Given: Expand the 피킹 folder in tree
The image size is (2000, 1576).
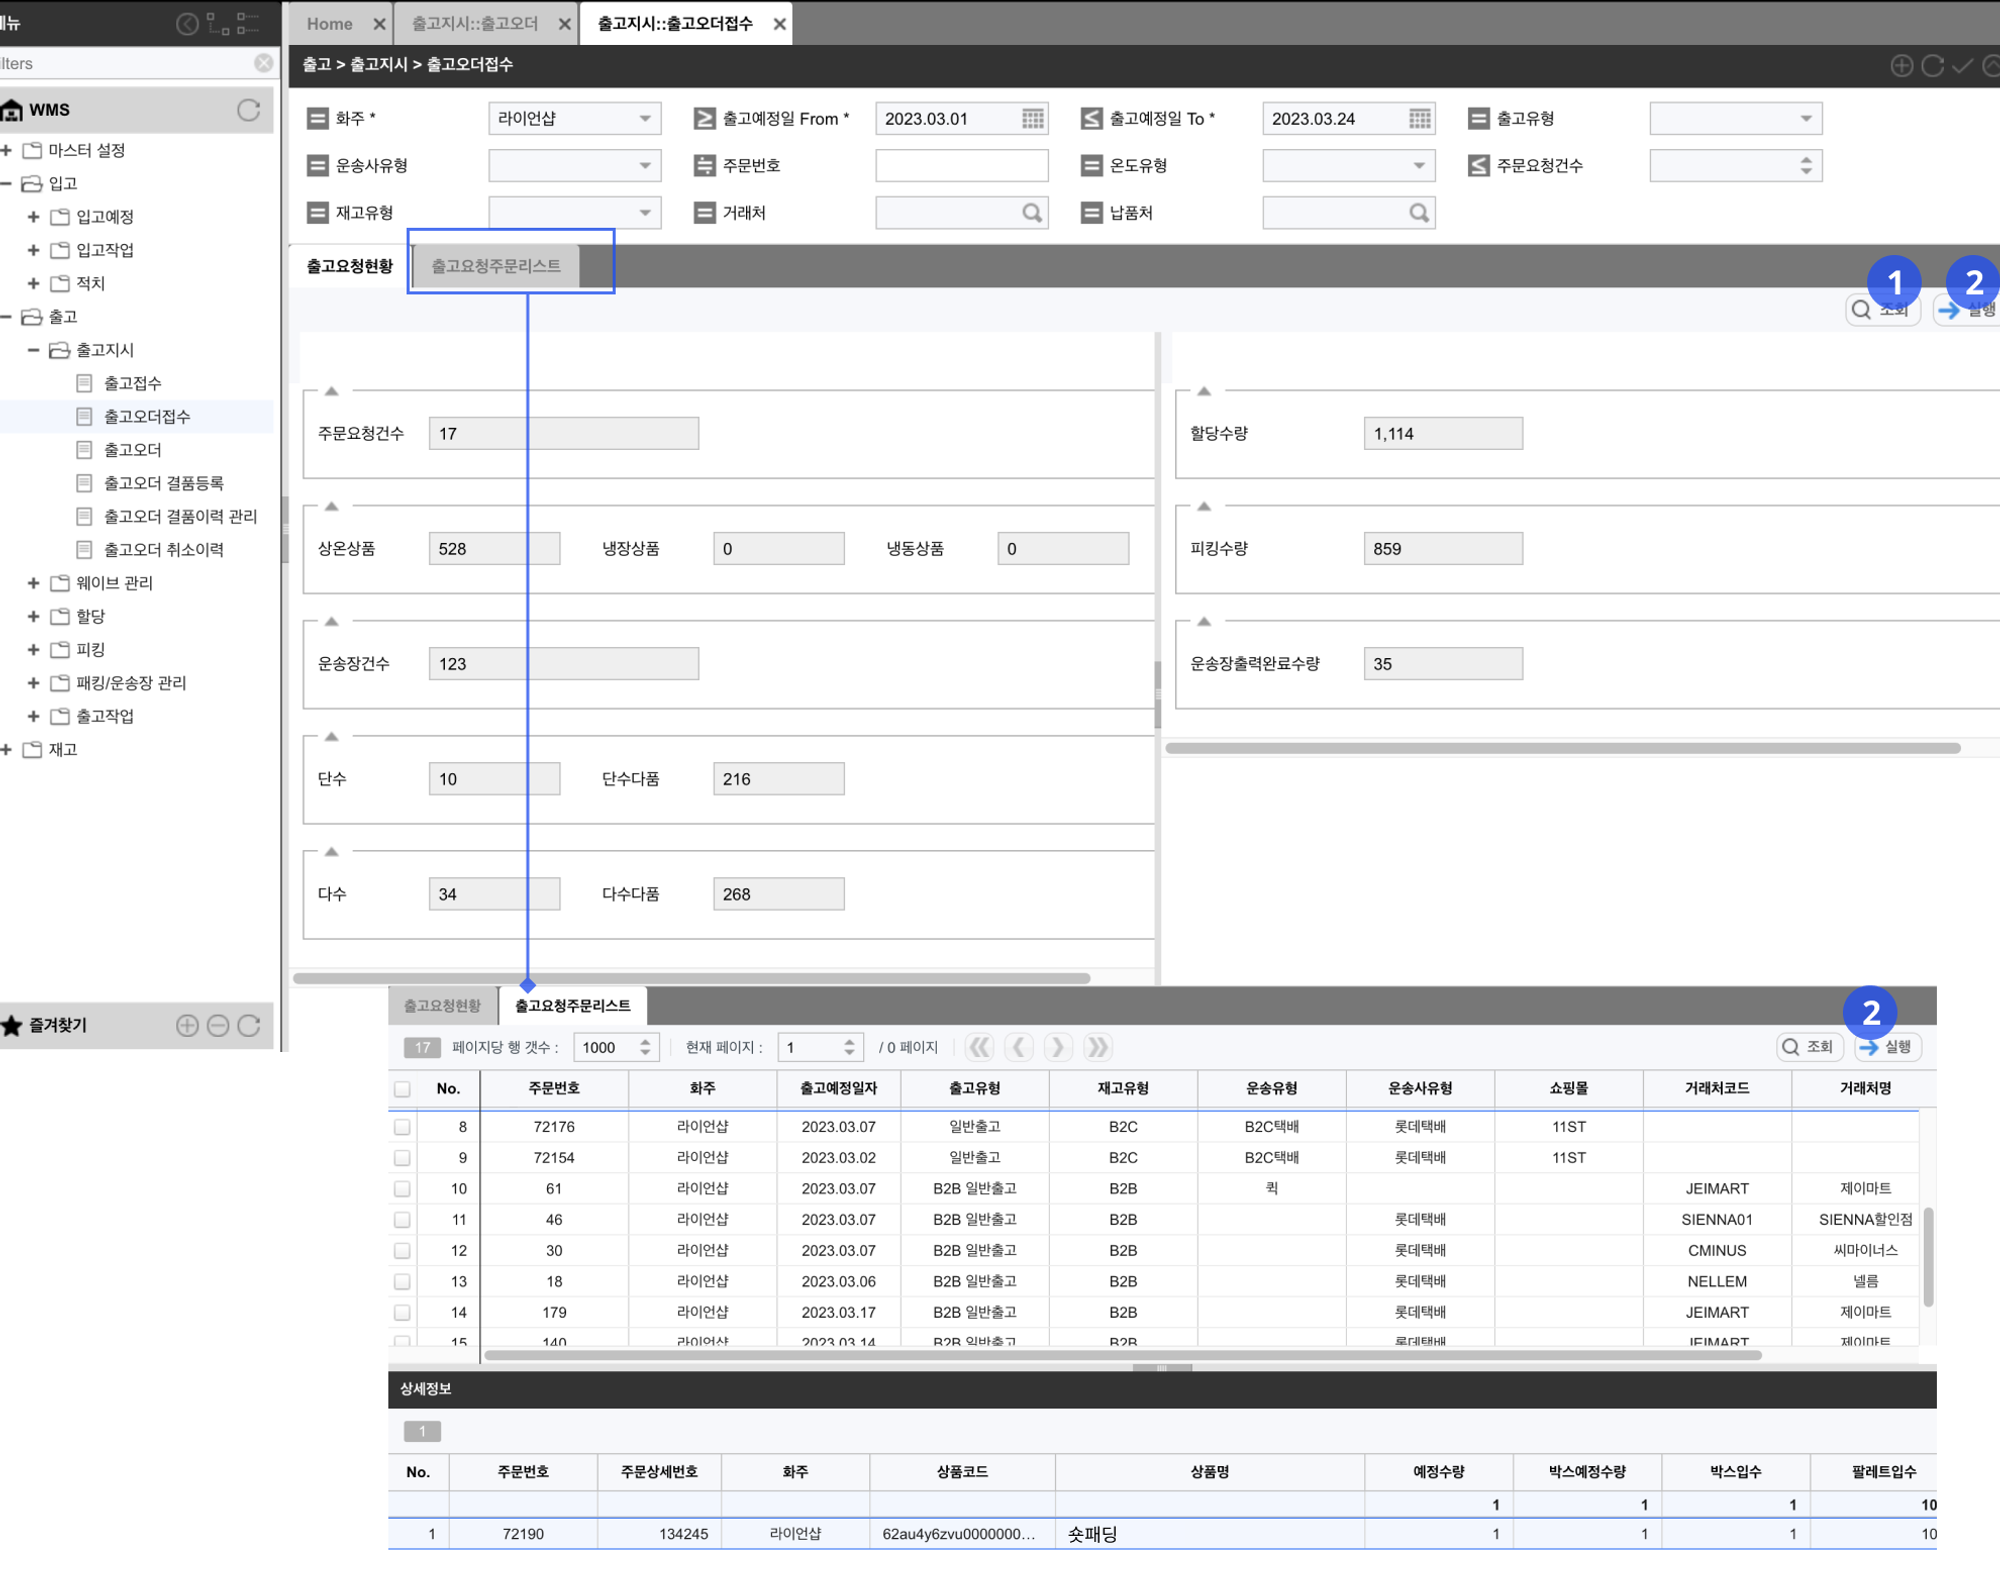Looking at the screenshot, I should [33, 650].
